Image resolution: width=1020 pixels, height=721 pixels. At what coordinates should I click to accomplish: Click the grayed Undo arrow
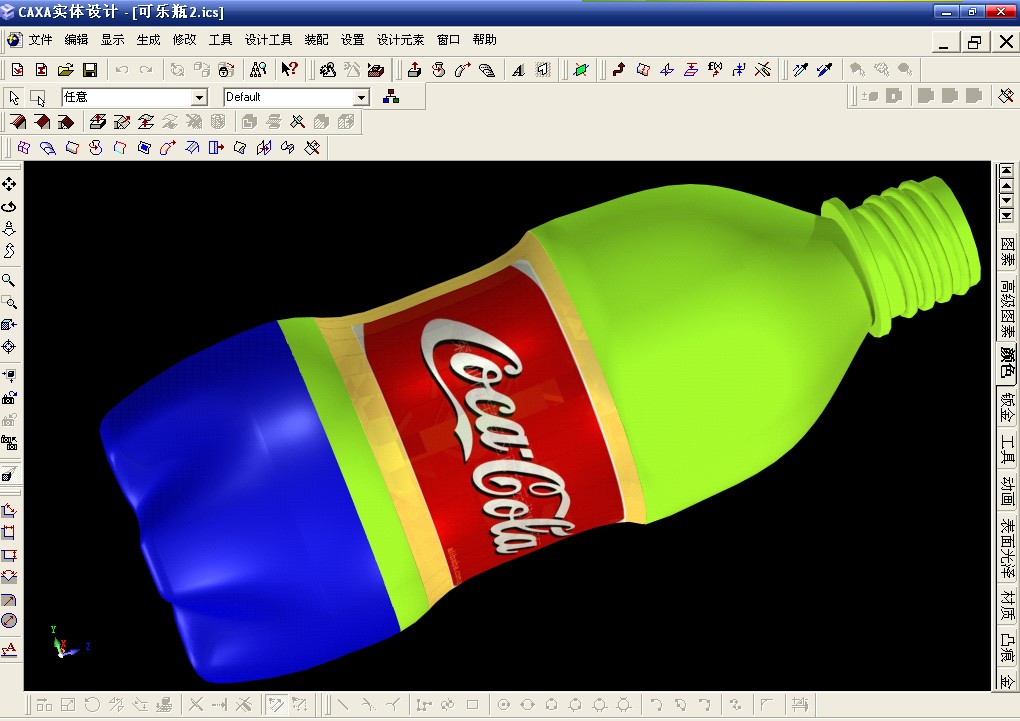122,70
